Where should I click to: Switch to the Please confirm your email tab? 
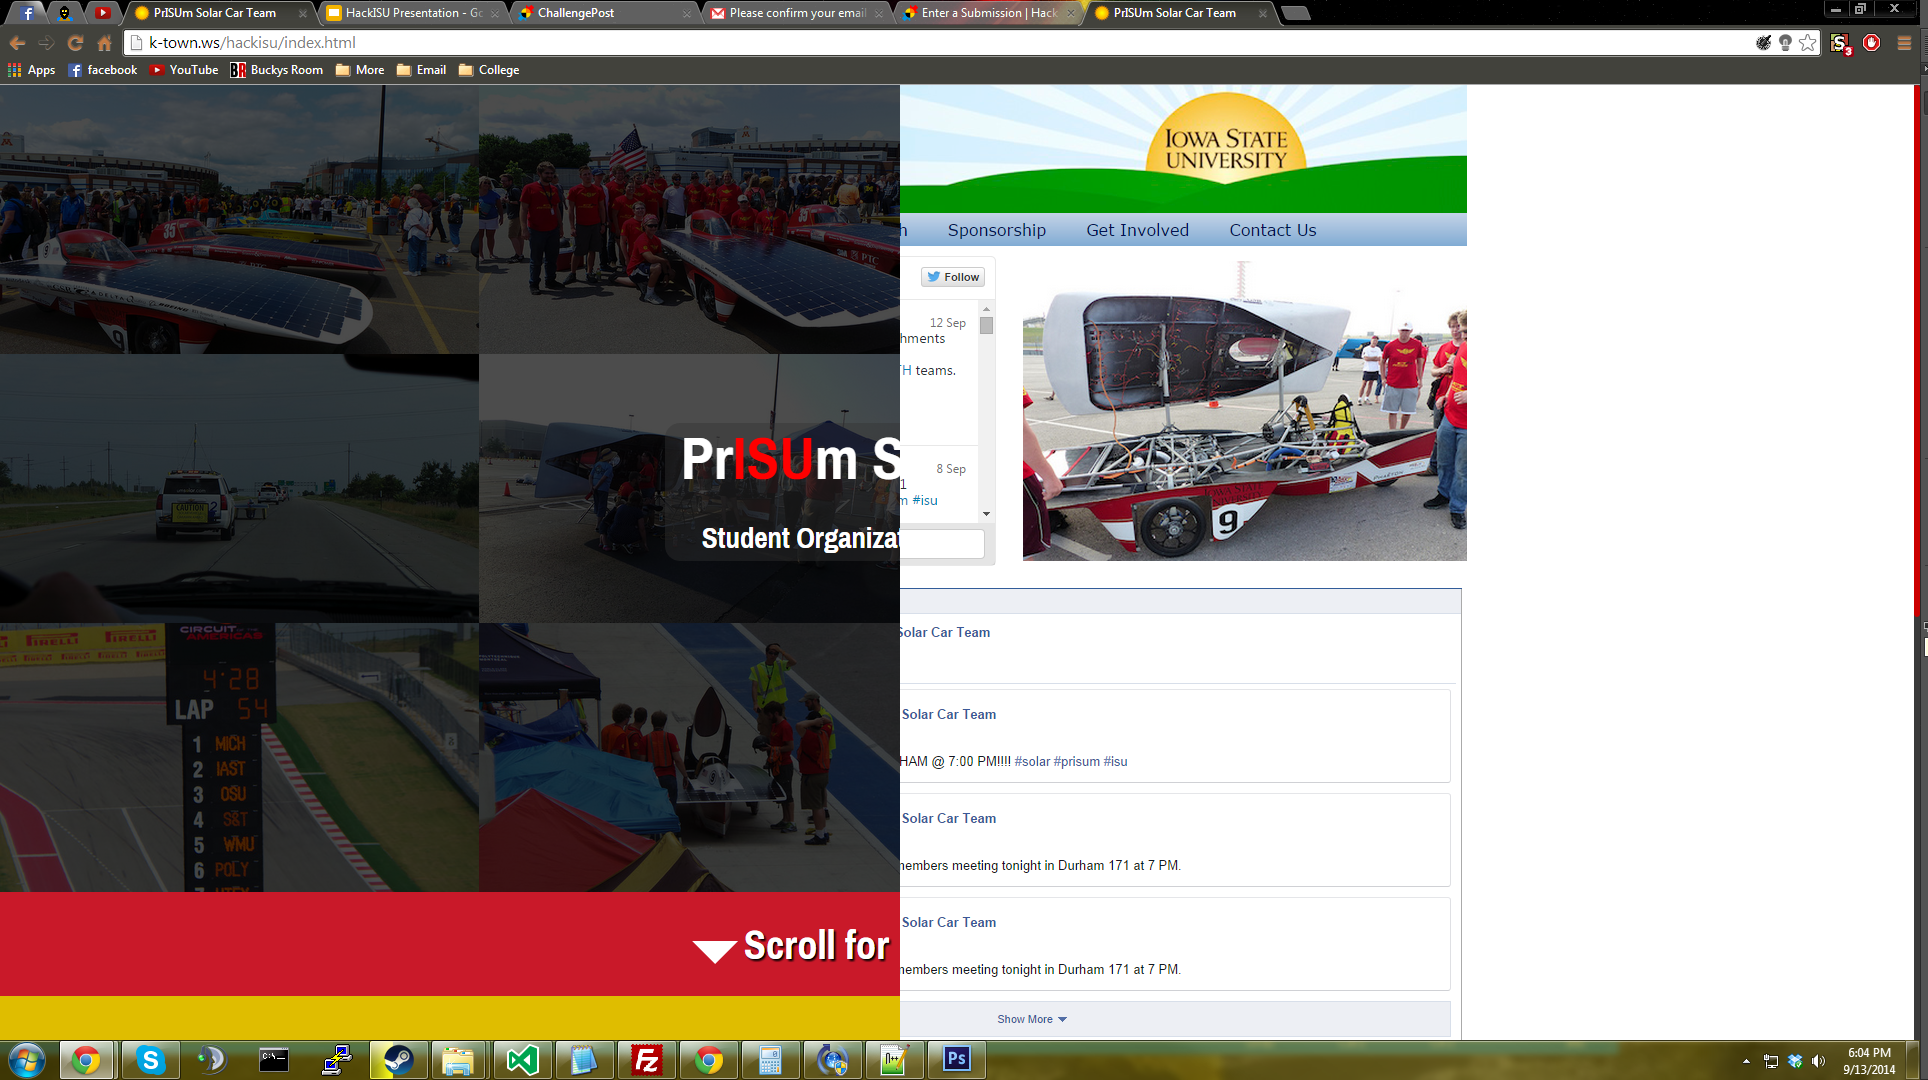(x=797, y=13)
